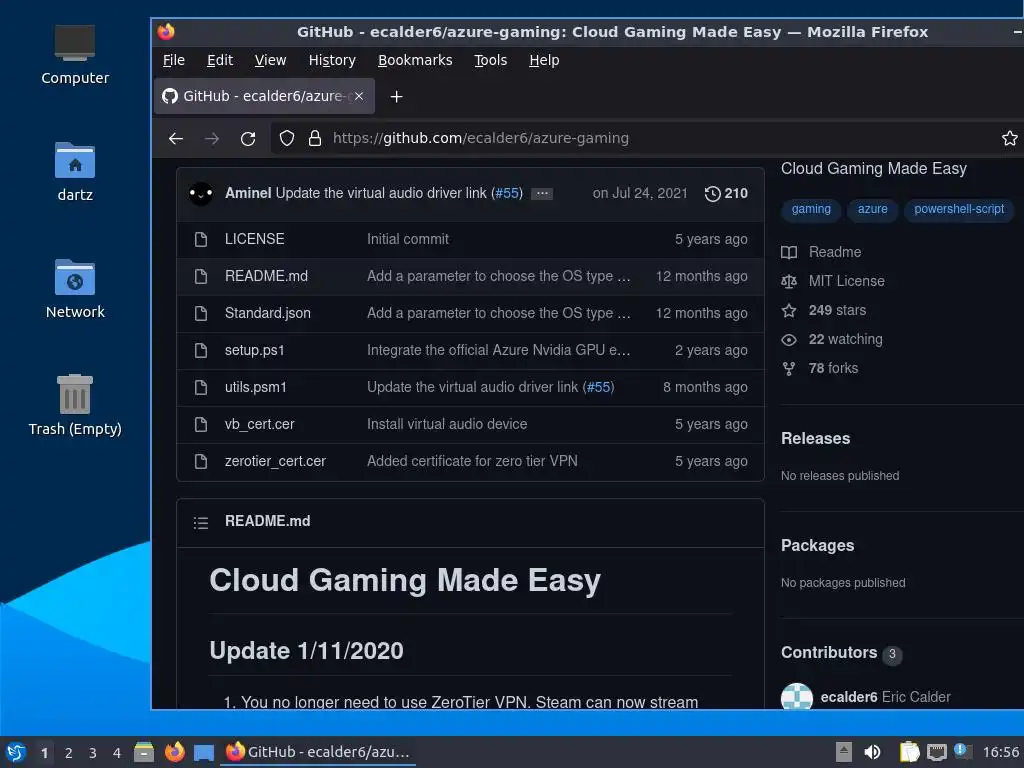Screen dimensions: 1024x768
Task: Open the Trash (Empty) desktop icon
Action: pos(74,406)
